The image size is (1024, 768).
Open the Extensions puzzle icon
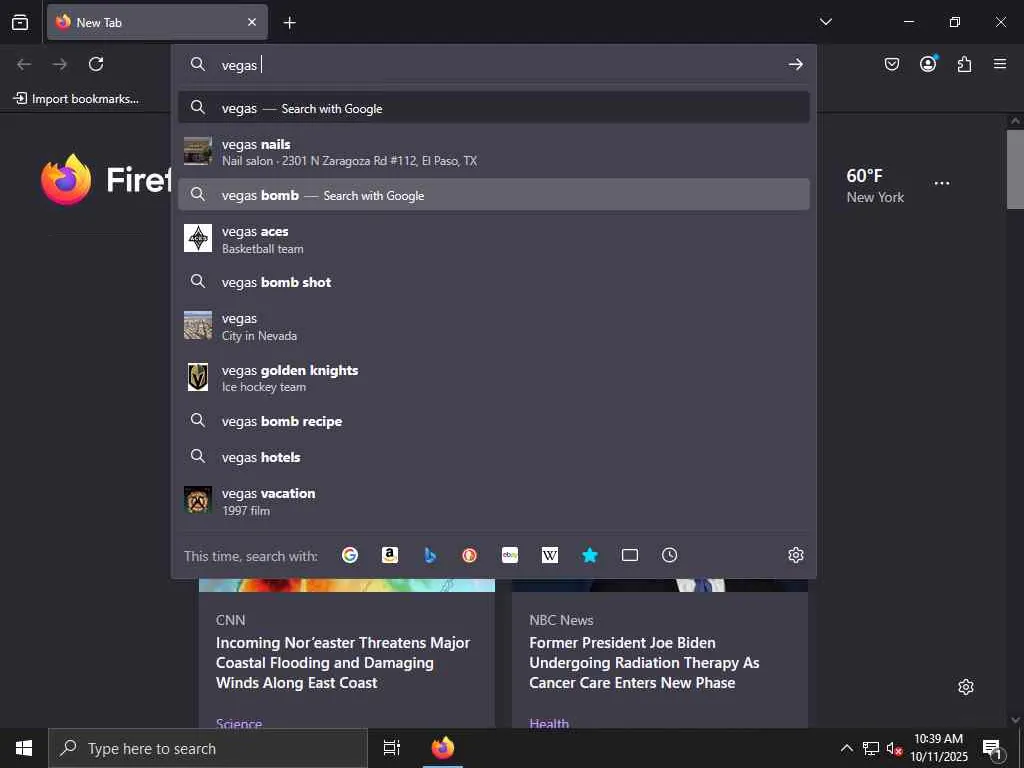click(964, 64)
